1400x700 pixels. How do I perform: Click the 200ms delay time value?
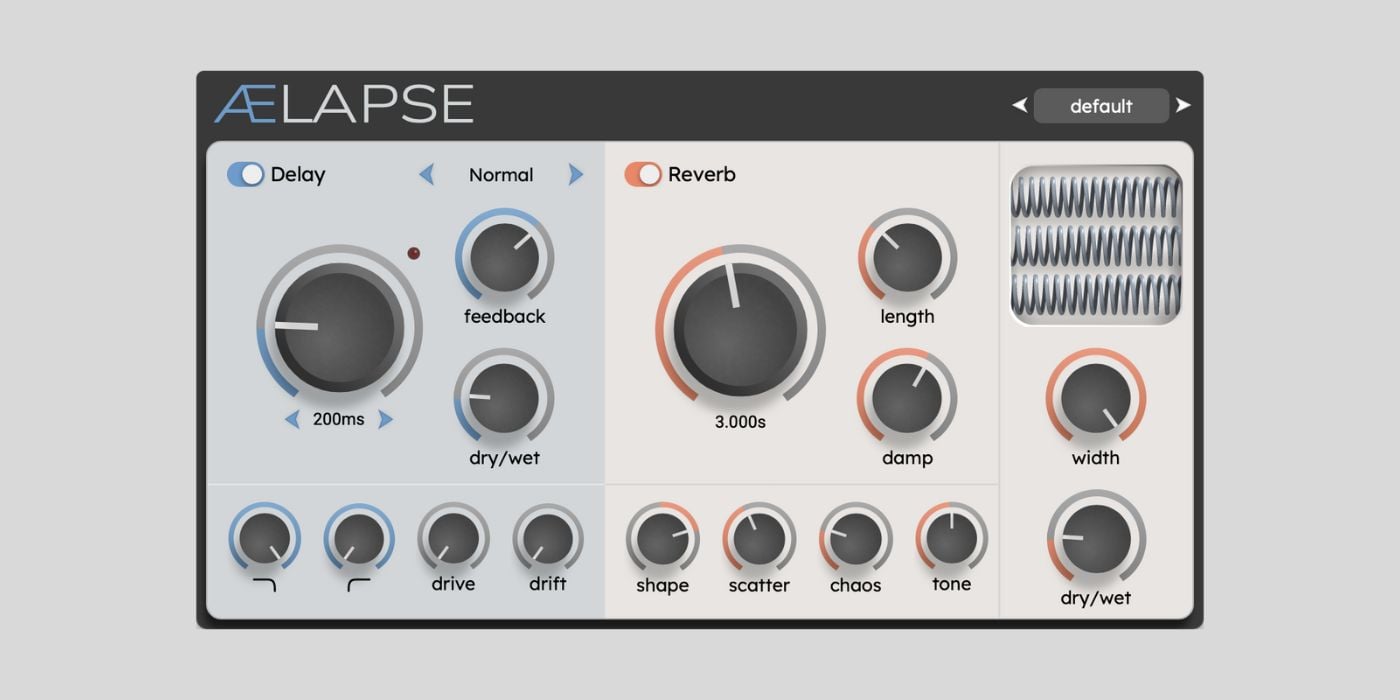[338, 420]
